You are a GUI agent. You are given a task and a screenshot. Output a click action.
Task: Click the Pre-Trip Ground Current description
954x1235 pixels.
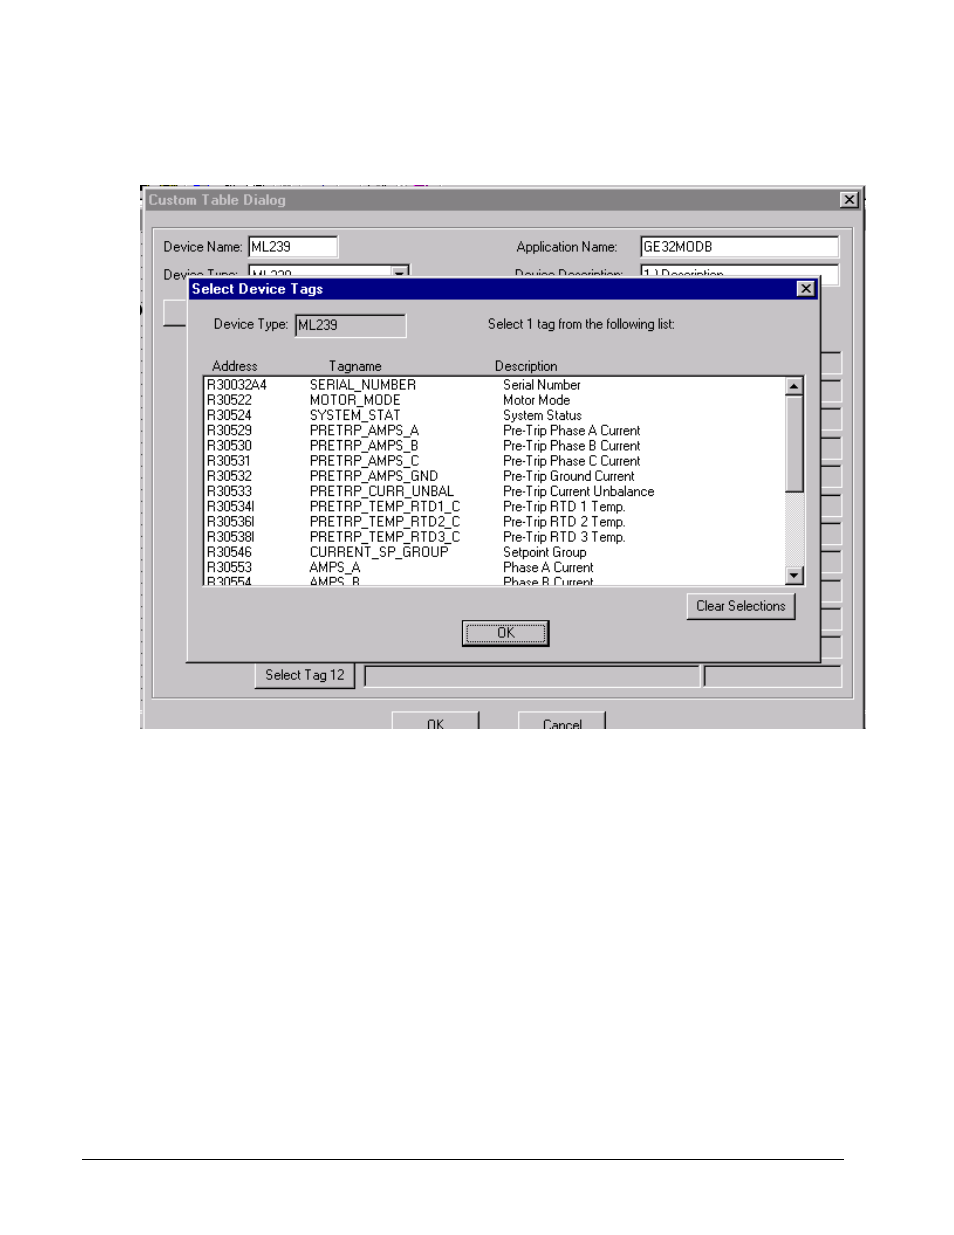click(x=568, y=476)
